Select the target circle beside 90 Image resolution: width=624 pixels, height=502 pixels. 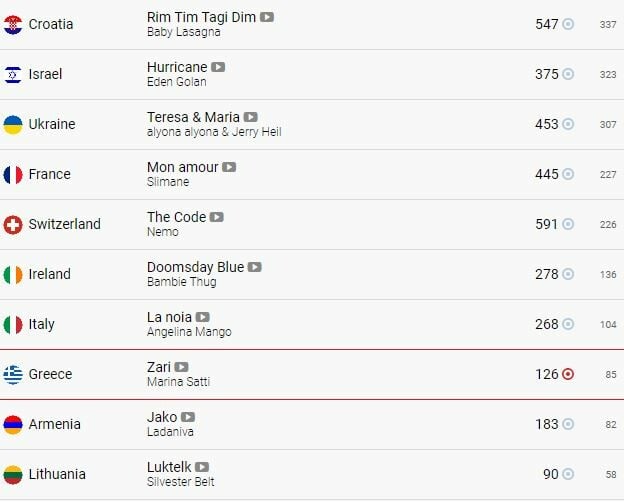point(568,474)
